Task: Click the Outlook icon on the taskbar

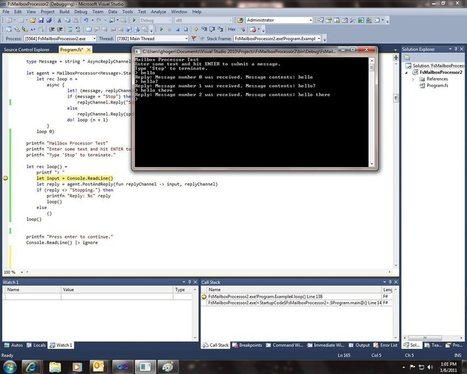Action: coord(98,367)
